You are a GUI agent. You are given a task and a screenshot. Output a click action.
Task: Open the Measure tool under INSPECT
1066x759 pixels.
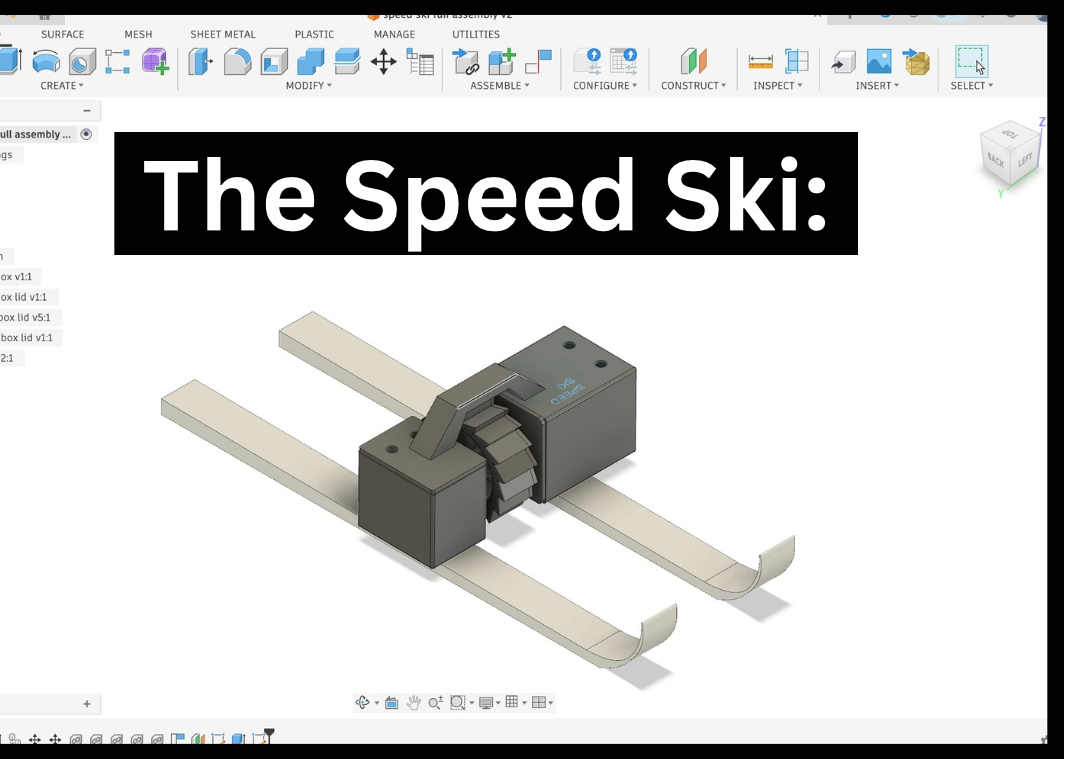point(760,63)
